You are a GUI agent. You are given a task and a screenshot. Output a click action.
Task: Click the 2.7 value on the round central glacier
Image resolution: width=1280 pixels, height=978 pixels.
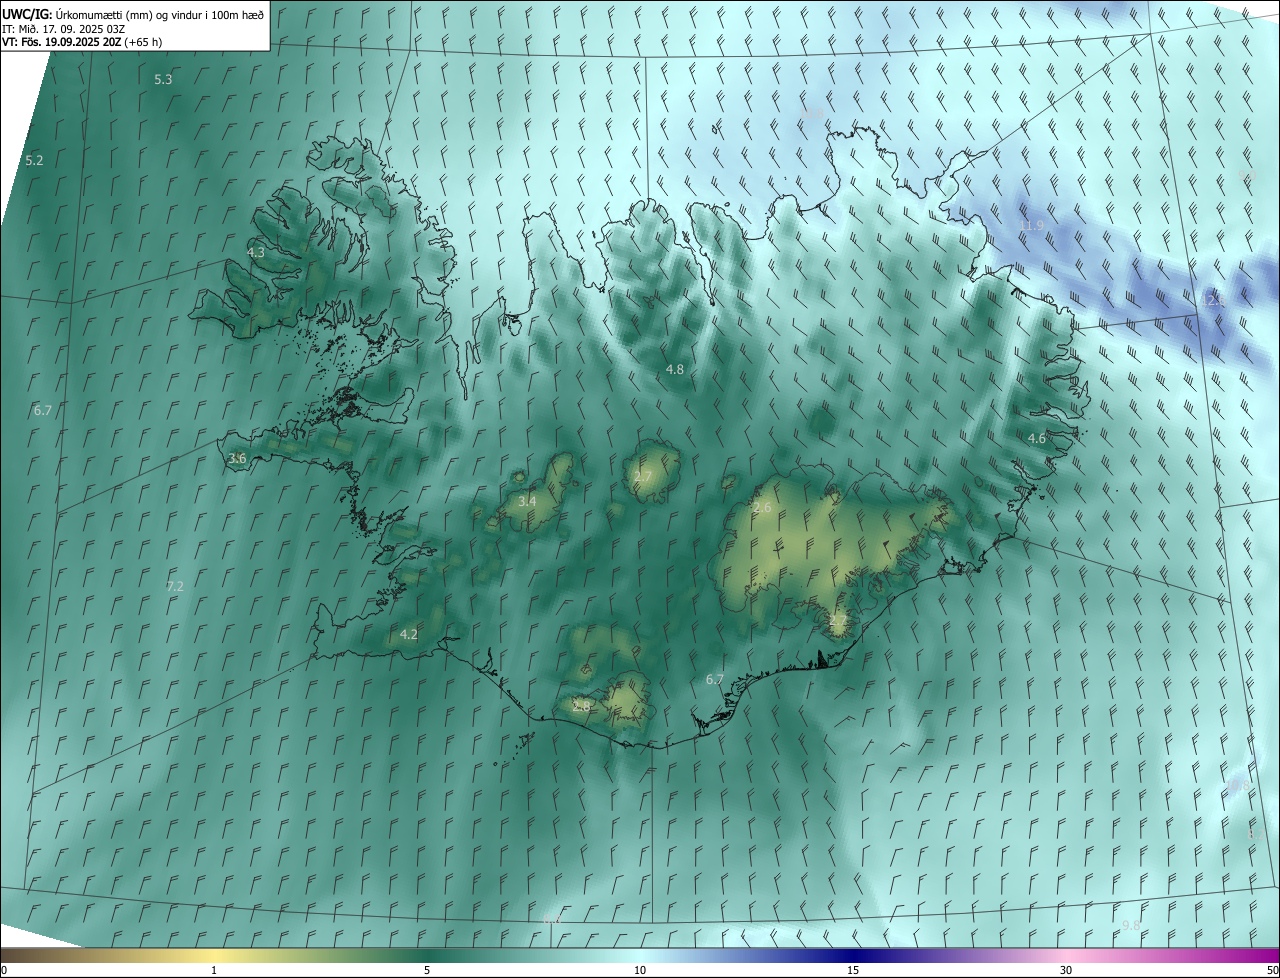(x=643, y=477)
